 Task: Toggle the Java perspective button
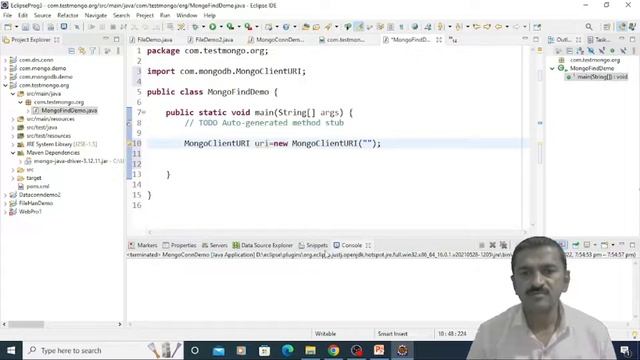(x=621, y=27)
